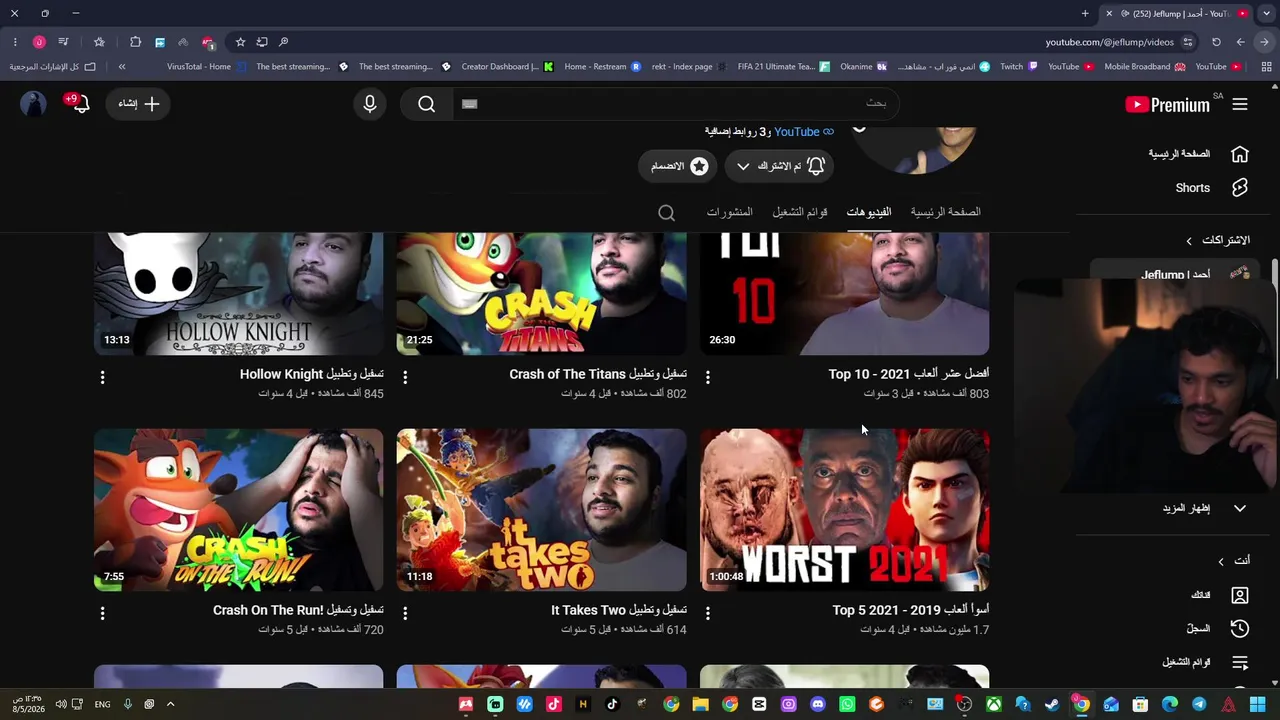Viewport: 1280px width, 720px height.
Task: Switch to the channel Home tab (الصفحة الرئيسية)
Action: [x=945, y=212]
